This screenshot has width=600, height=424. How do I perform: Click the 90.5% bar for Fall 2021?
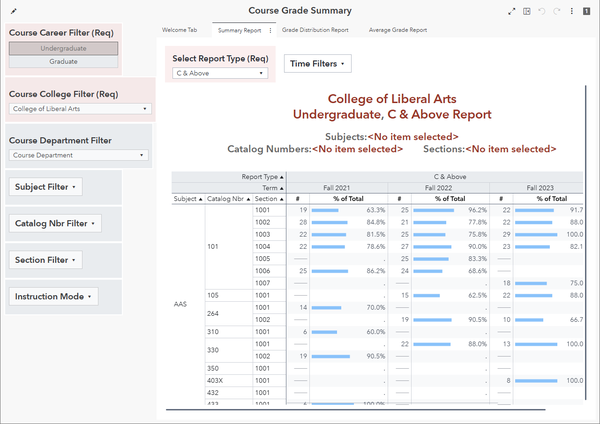tap(331, 356)
